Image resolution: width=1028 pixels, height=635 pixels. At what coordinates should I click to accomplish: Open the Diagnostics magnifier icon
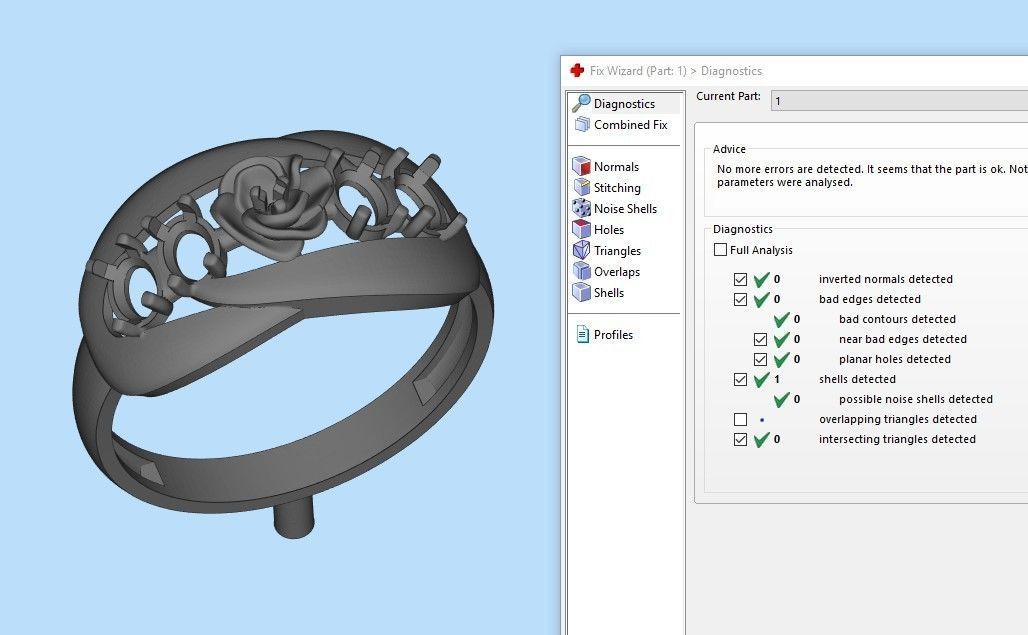(x=581, y=103)
